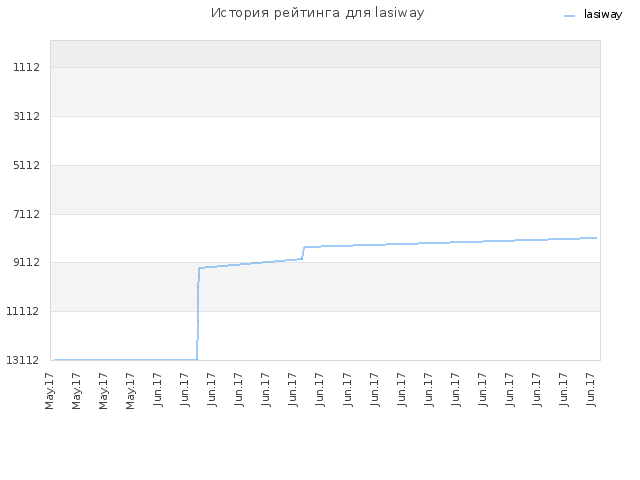Click the 9112 y-axis label

27,262
